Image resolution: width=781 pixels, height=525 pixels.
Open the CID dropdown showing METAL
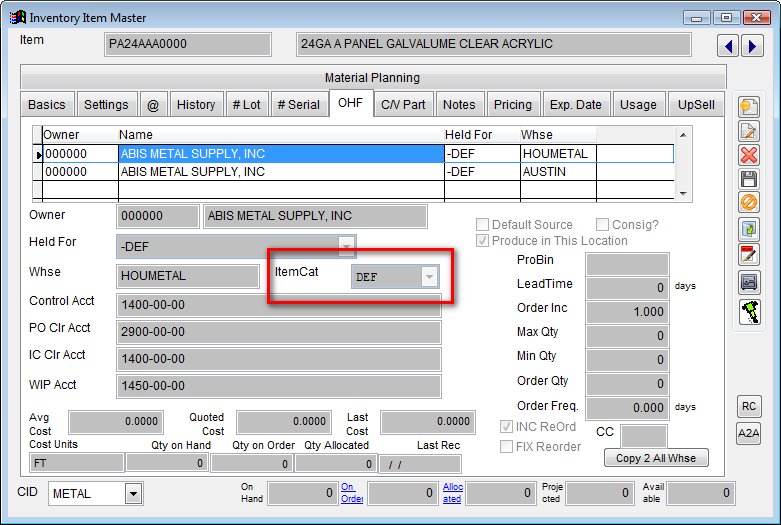[133, 493]
